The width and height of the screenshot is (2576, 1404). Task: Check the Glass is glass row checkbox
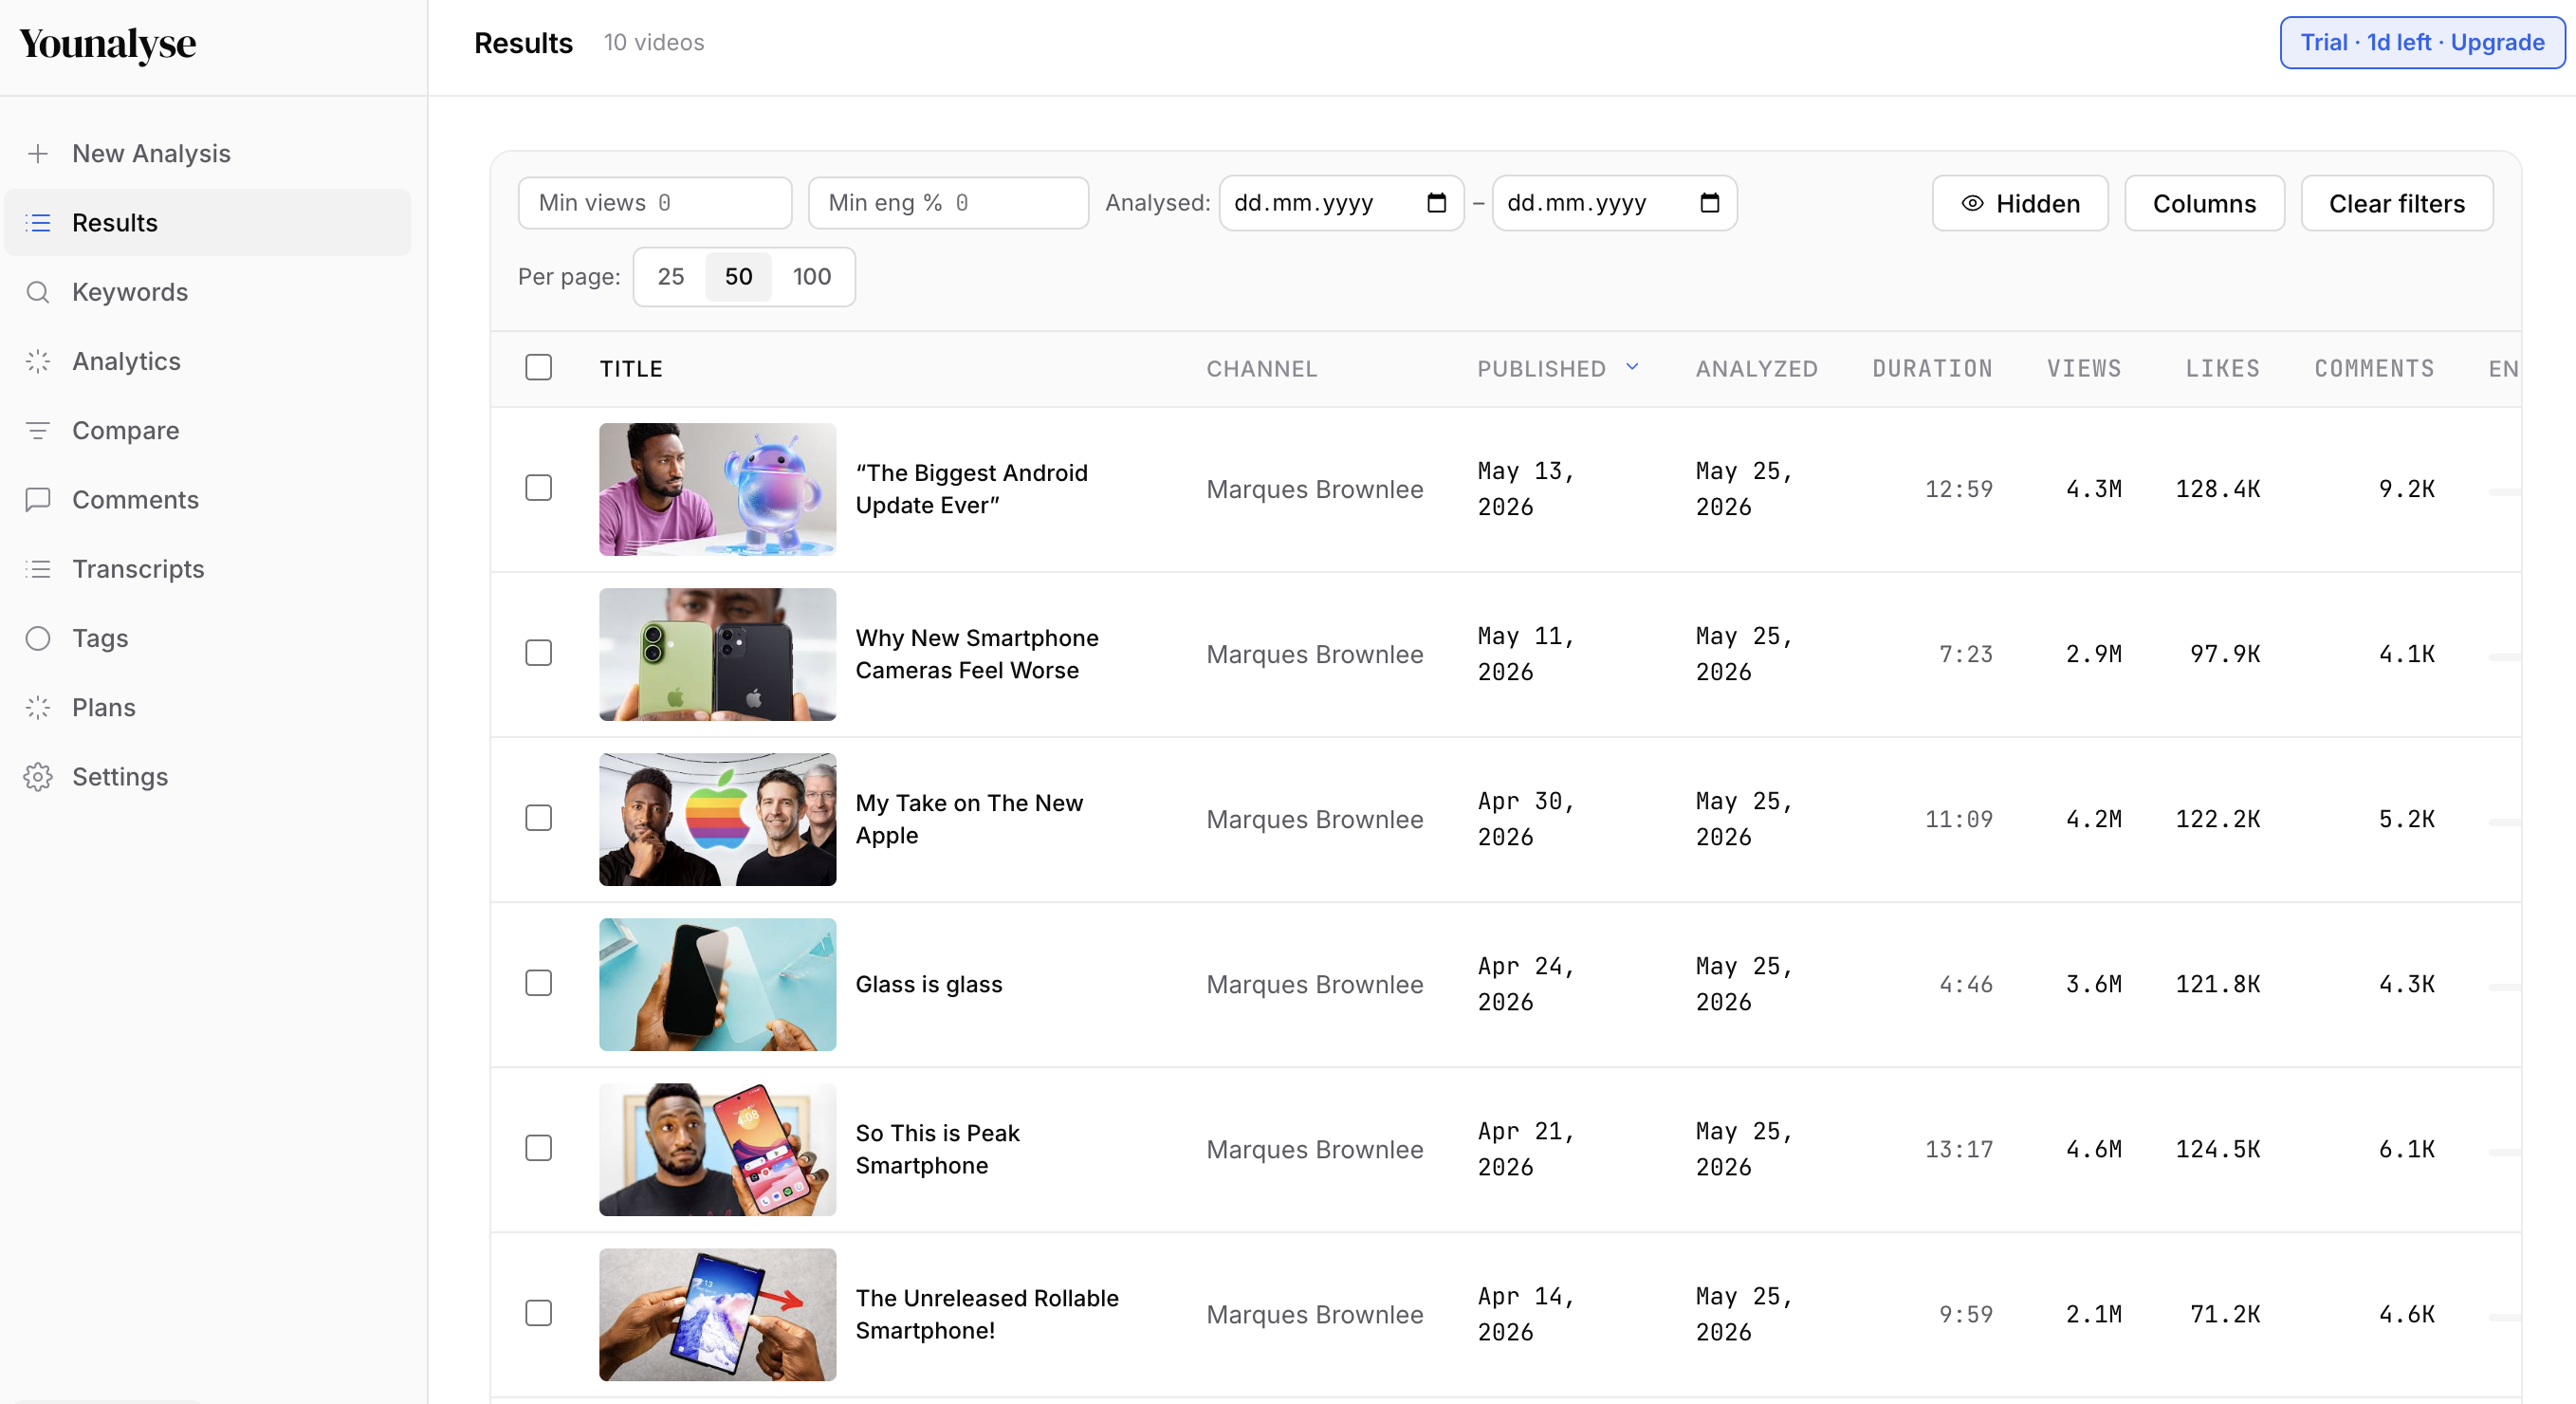[x=538, y=982]
